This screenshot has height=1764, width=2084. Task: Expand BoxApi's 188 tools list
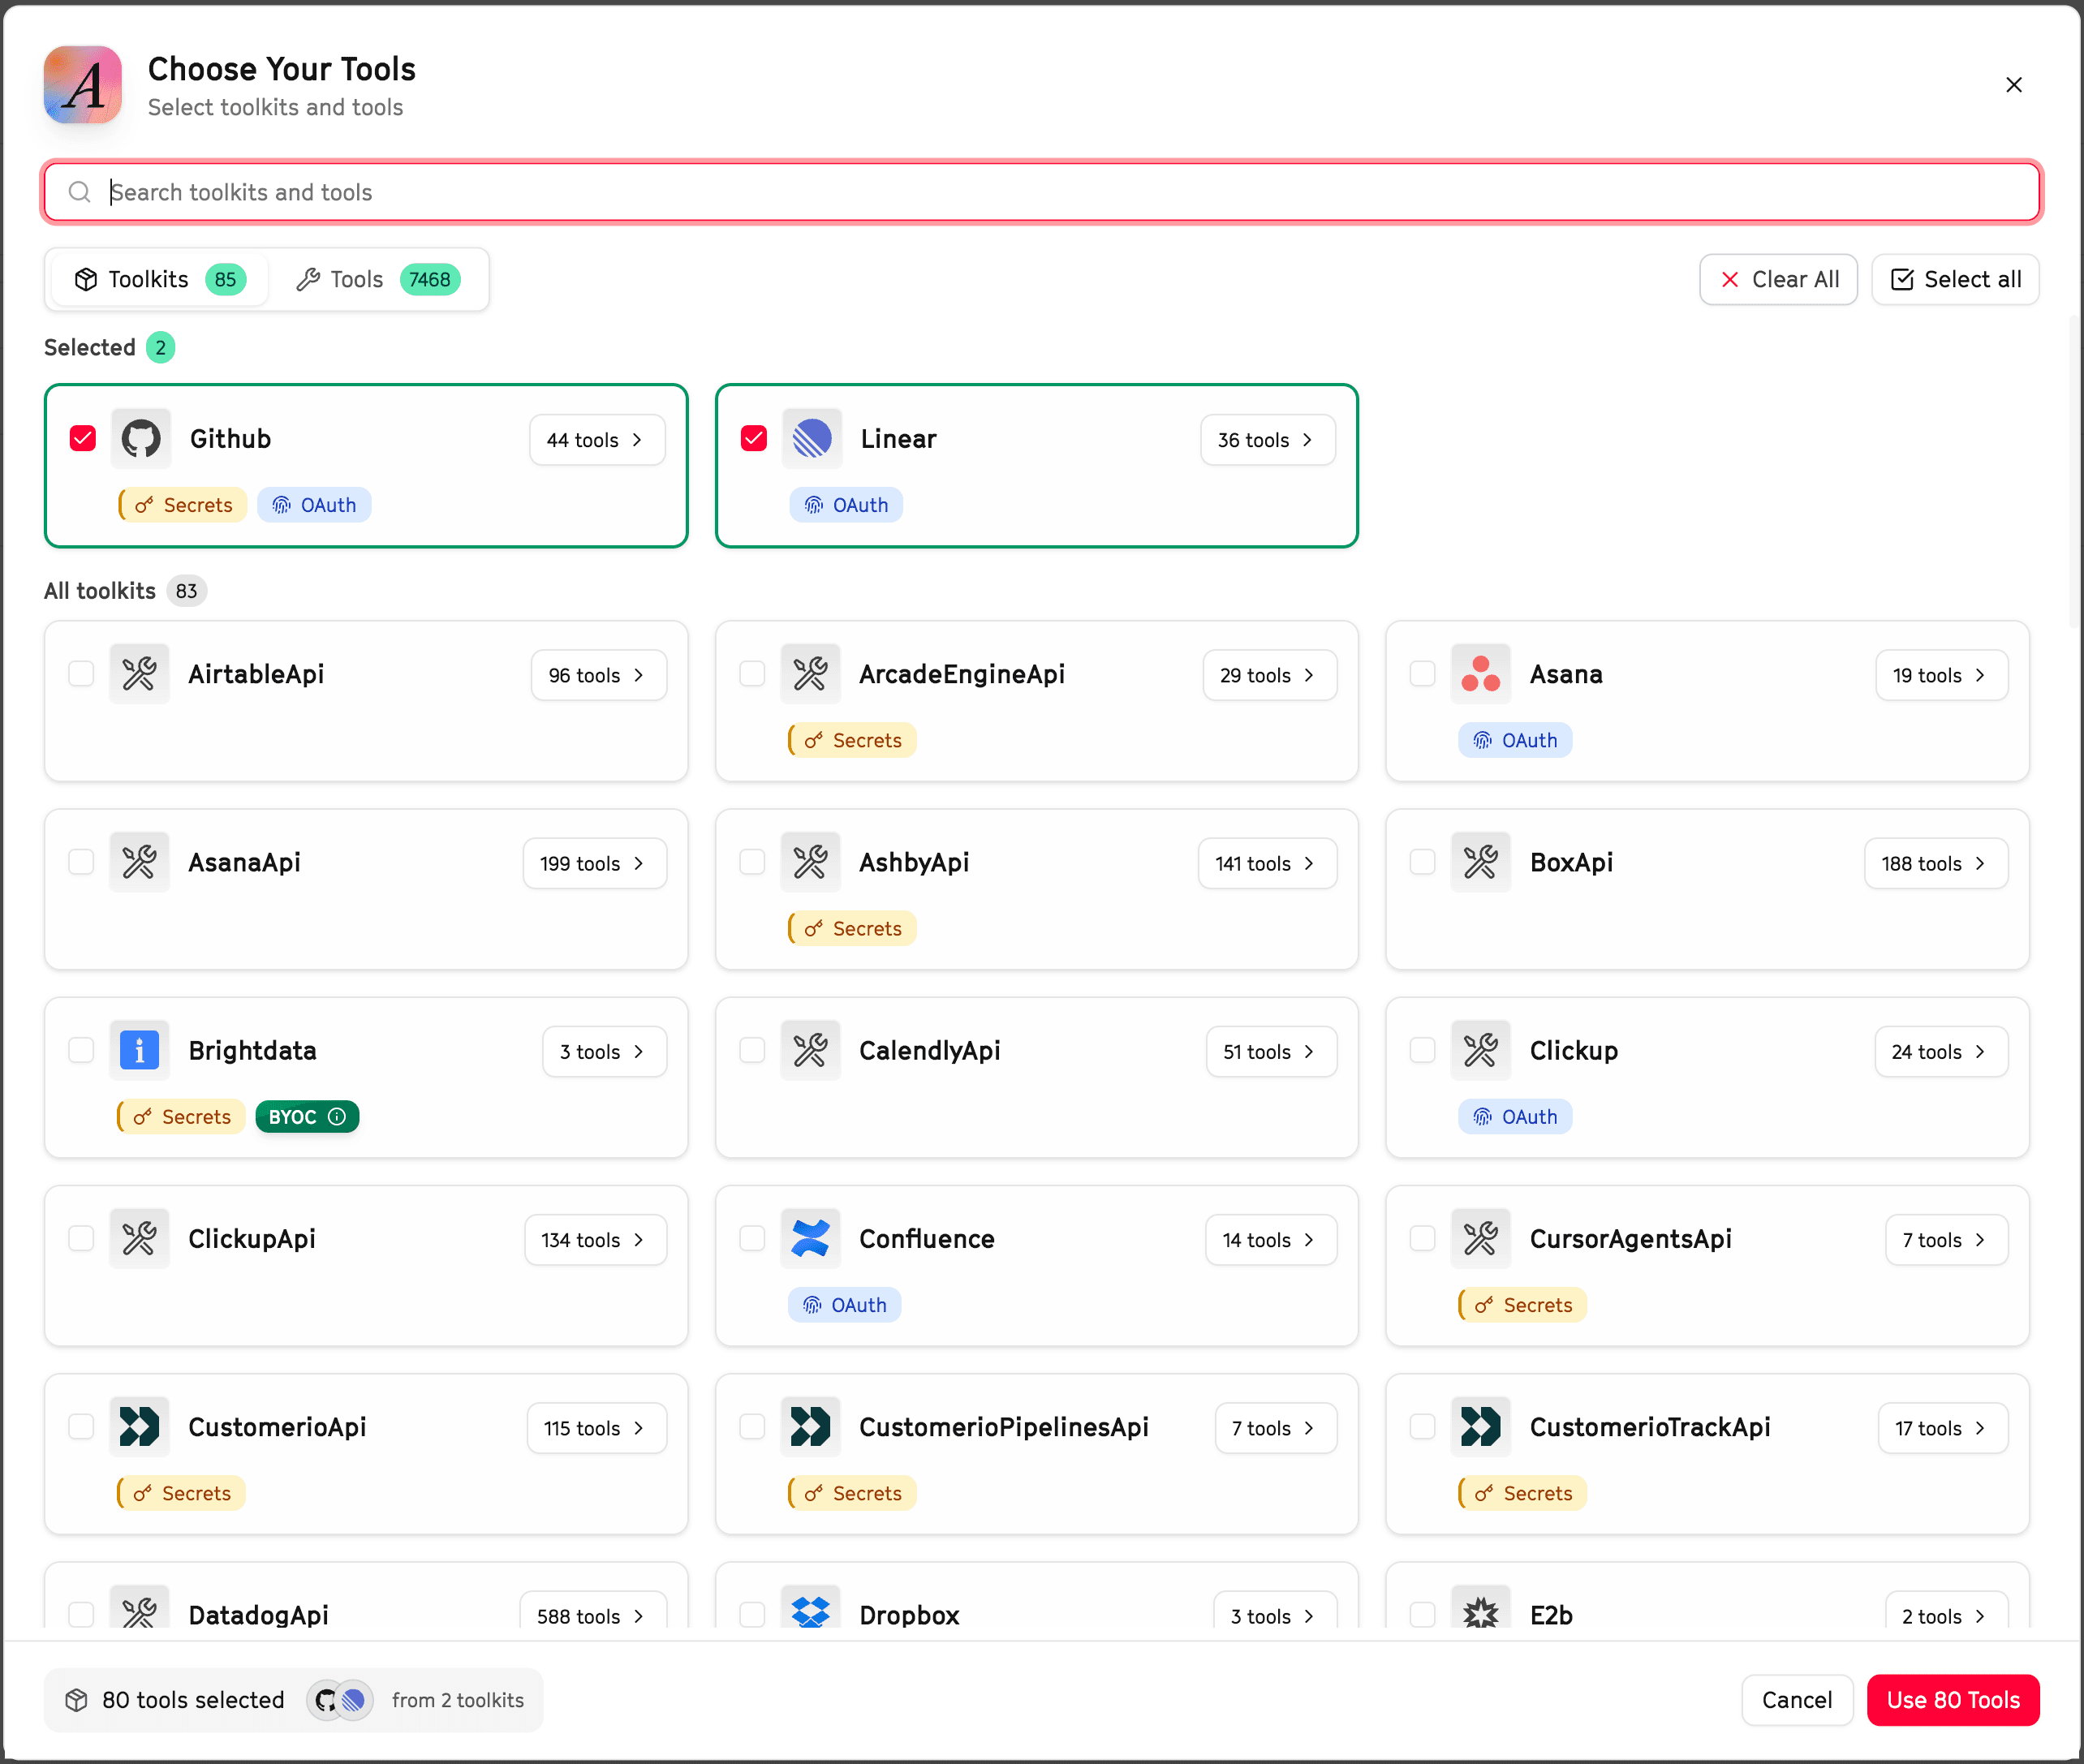pos(1935,863)
